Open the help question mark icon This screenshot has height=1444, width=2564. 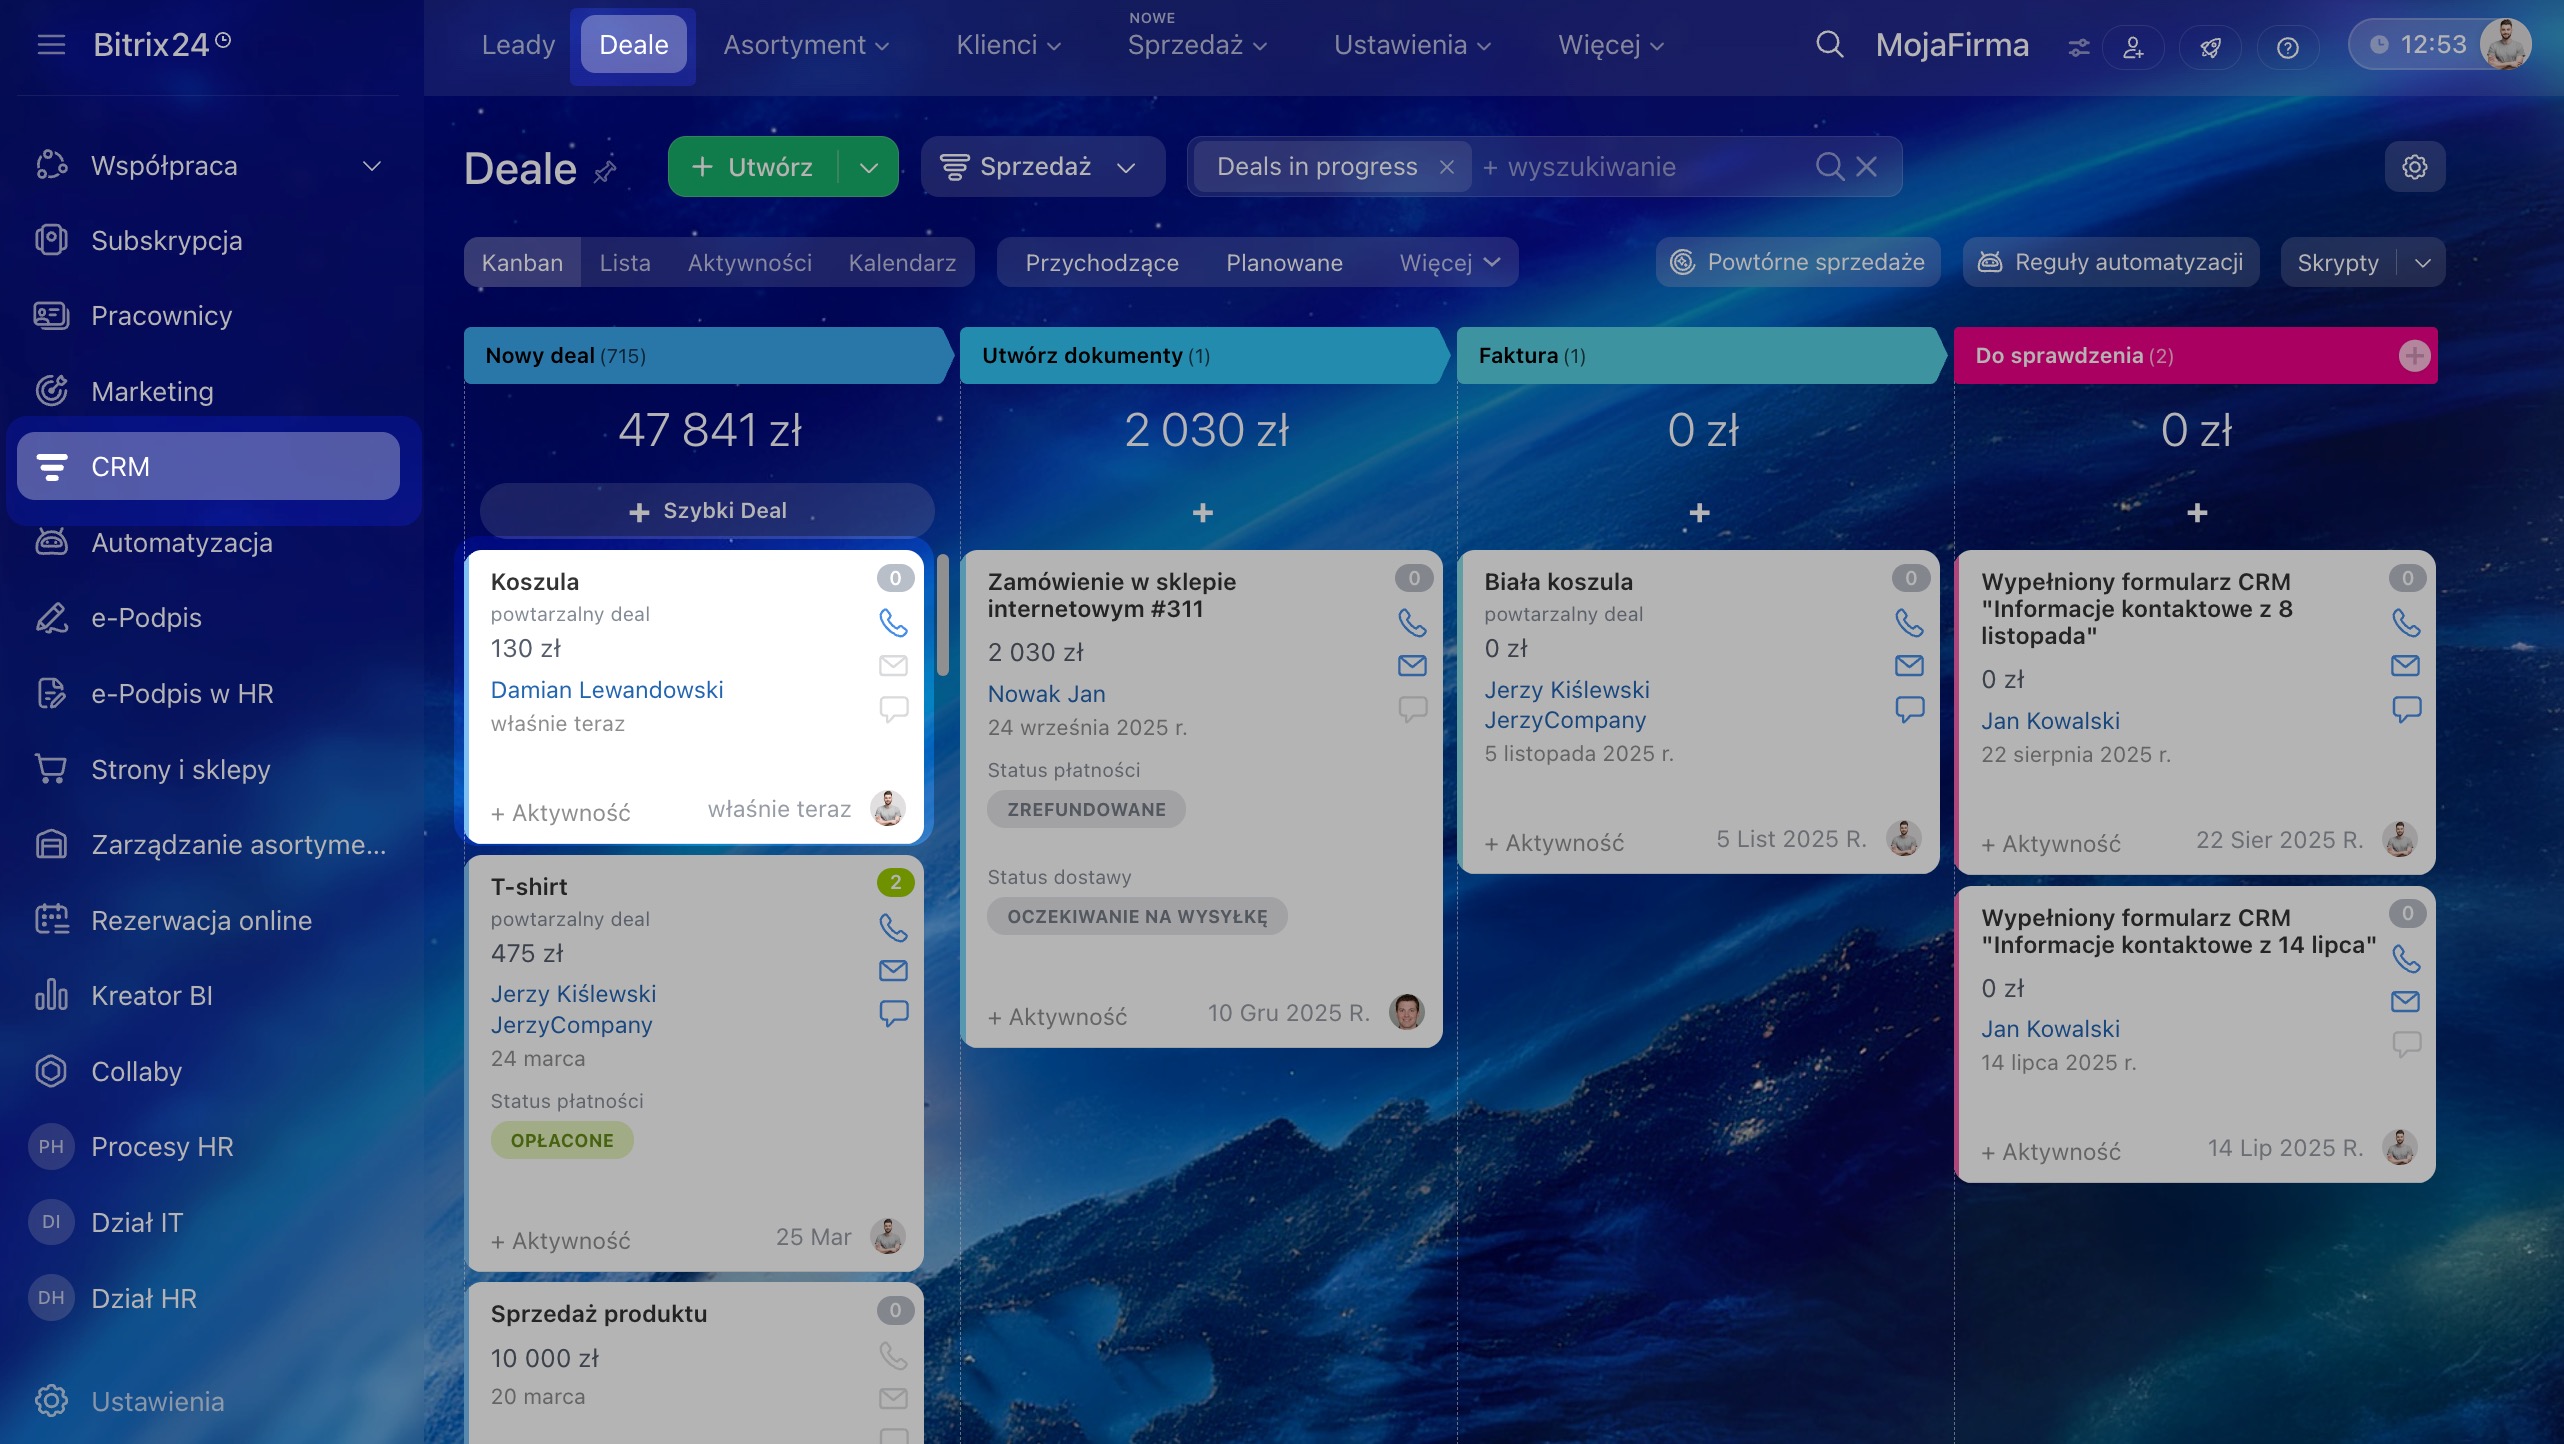point(2287,47)
